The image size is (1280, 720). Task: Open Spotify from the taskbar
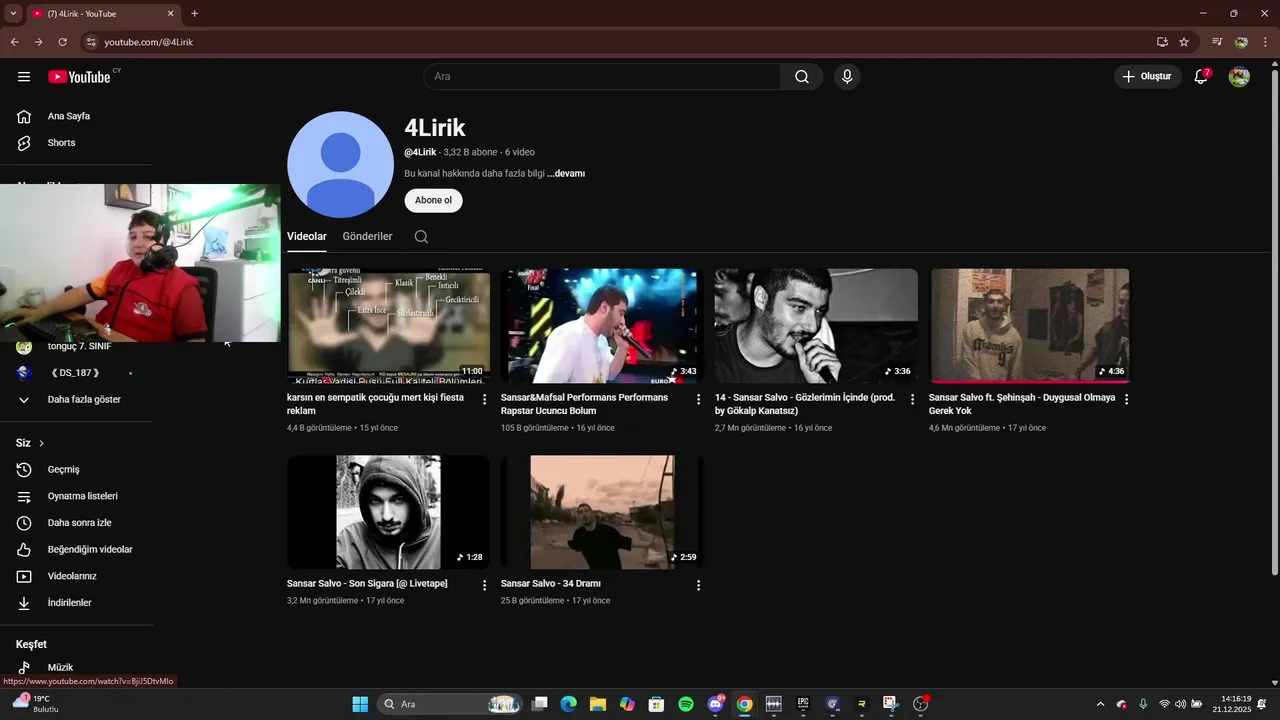[x=686, y=704]
